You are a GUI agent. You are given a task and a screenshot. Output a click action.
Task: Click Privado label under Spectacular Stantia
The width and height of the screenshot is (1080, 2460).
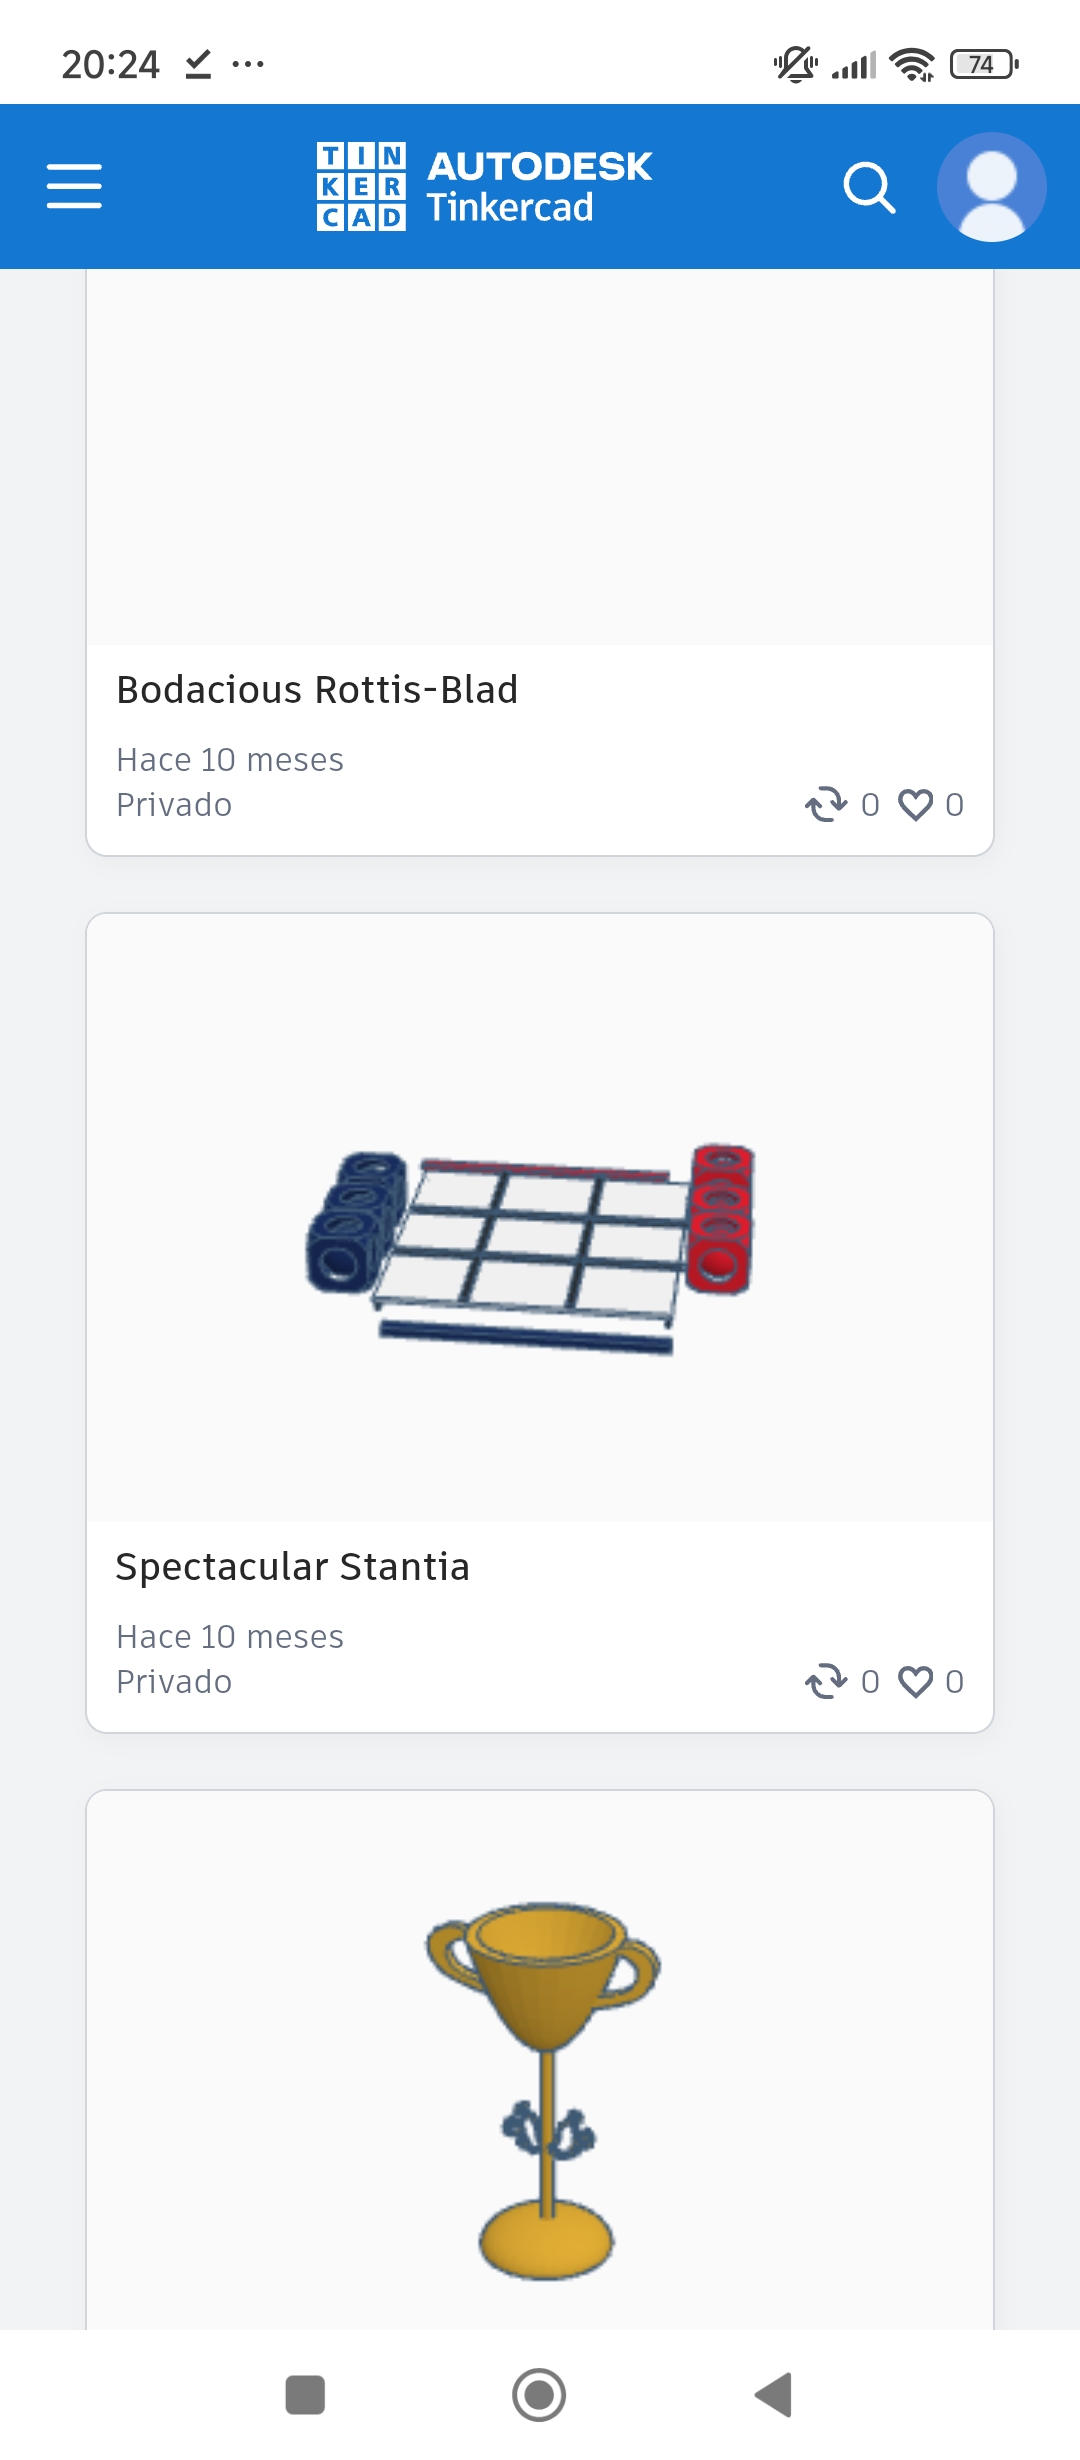(x=174, y=1682)
